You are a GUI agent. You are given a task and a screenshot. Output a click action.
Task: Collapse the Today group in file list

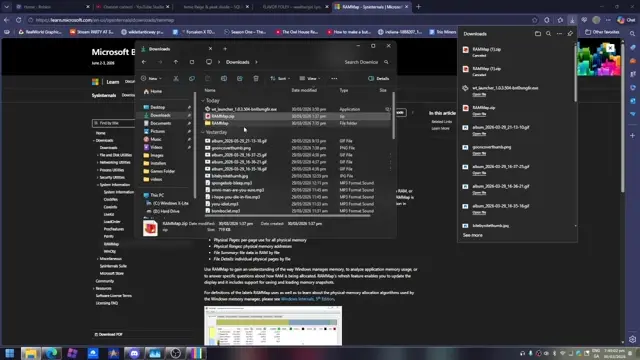[x=203, y=100]
